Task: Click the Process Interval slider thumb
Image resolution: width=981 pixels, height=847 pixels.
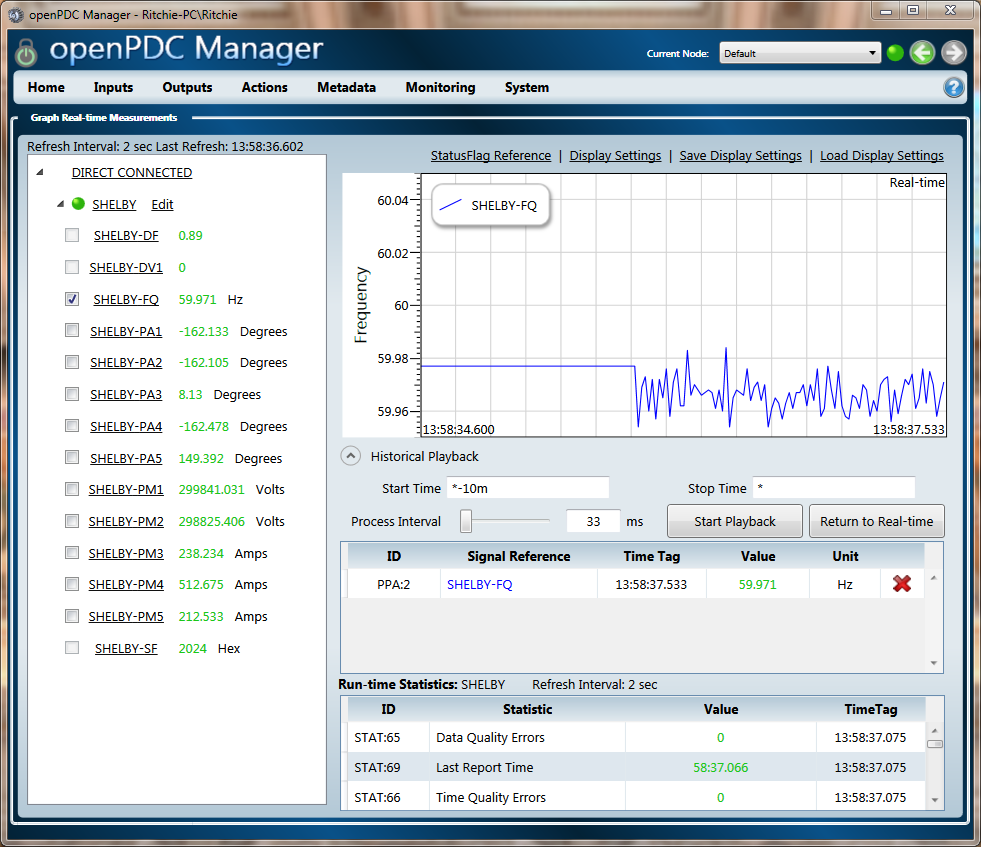Action: pos(465,520)
